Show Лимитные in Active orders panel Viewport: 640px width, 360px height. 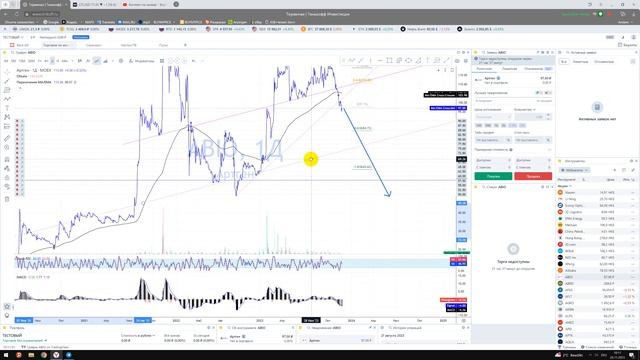[x=580, y=62]
